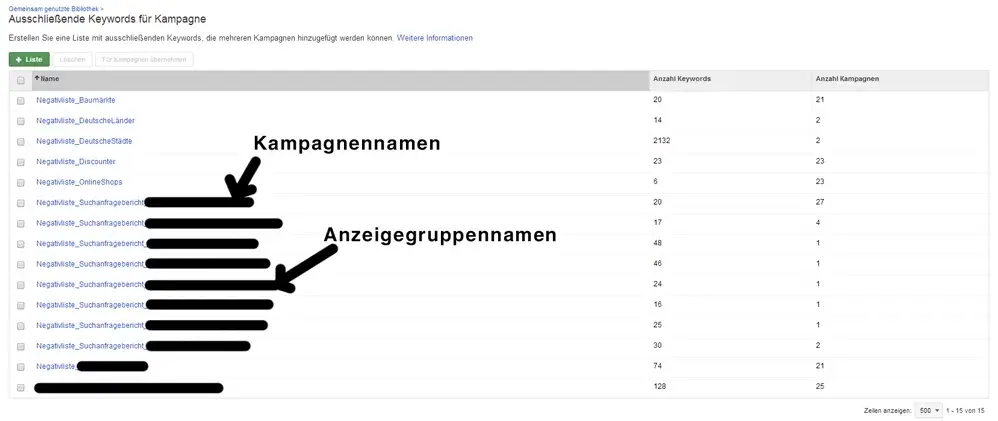Click the sort arrow beside Name
The width and height of the screenshot is (998, 421).
37,78
